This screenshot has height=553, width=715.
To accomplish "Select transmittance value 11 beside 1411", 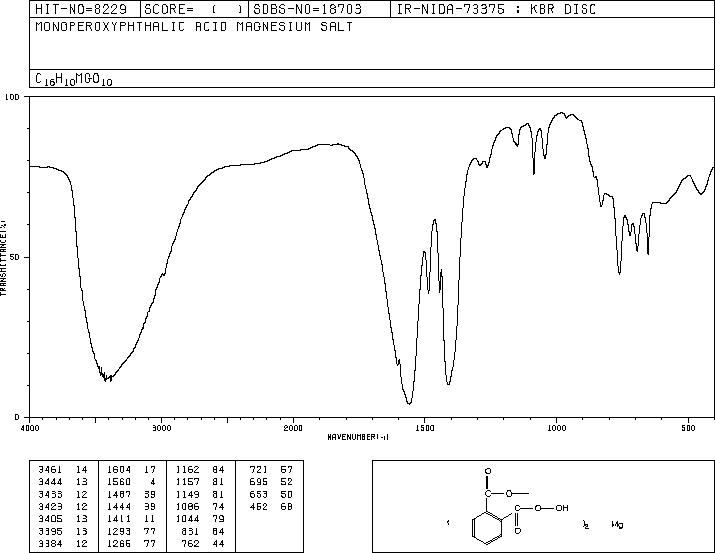I will click(150, 519).
